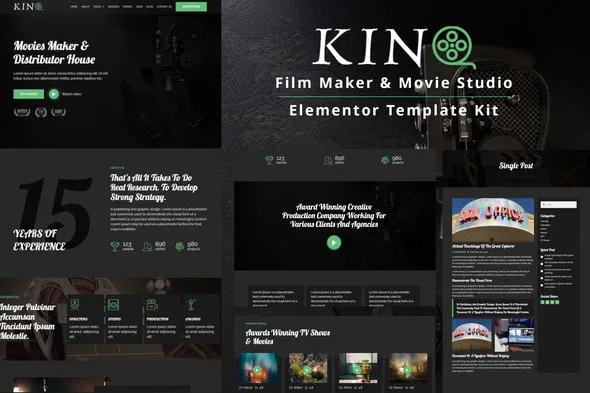Click the Film Maker & Movie Studio title text
590x393 pixels.
[394, 83]
